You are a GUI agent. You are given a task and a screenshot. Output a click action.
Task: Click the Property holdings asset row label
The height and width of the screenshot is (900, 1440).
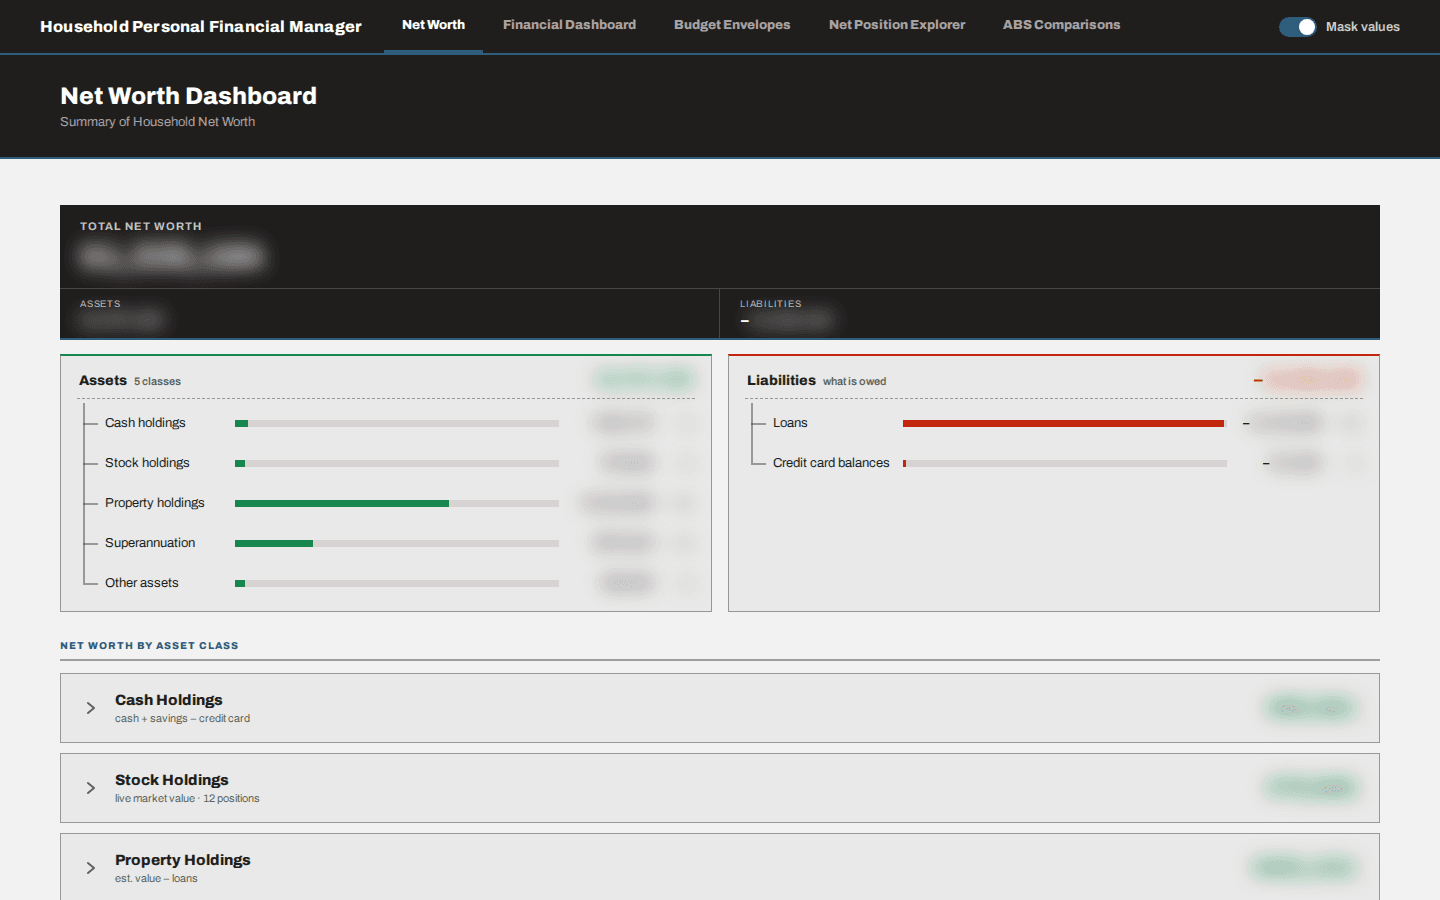155,503
